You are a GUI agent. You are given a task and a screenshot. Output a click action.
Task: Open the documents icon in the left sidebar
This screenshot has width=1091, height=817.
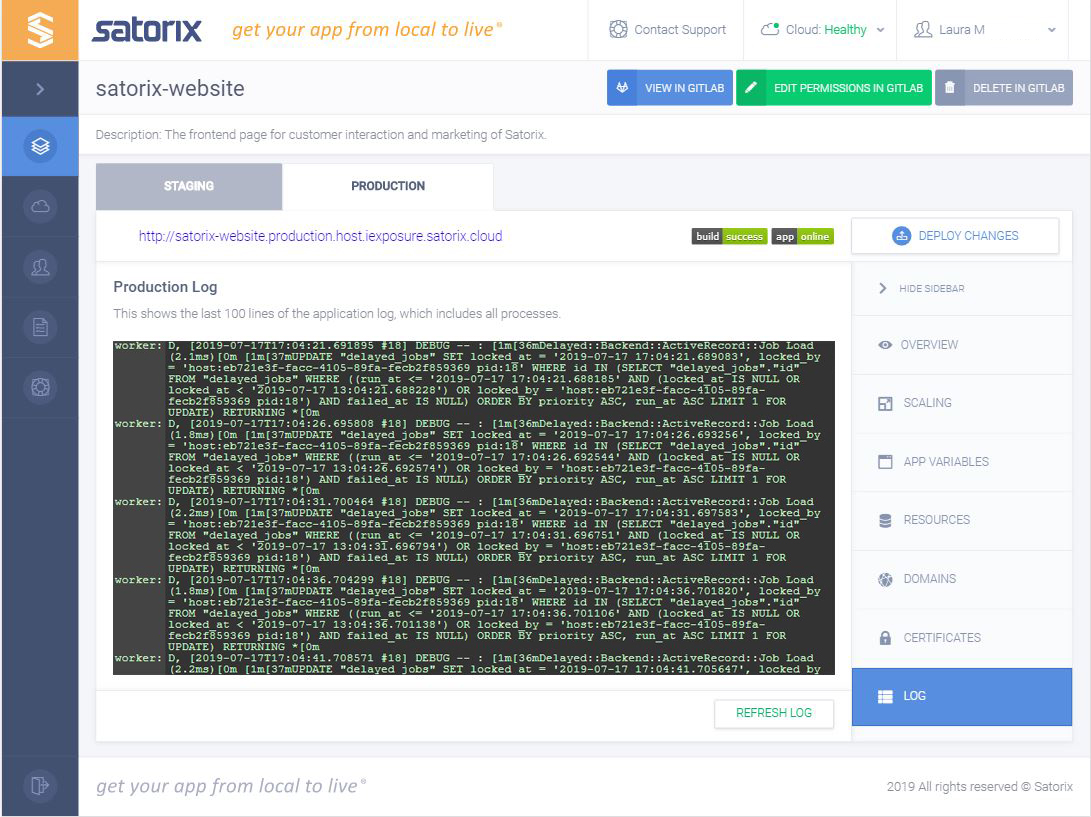[40, 326]
